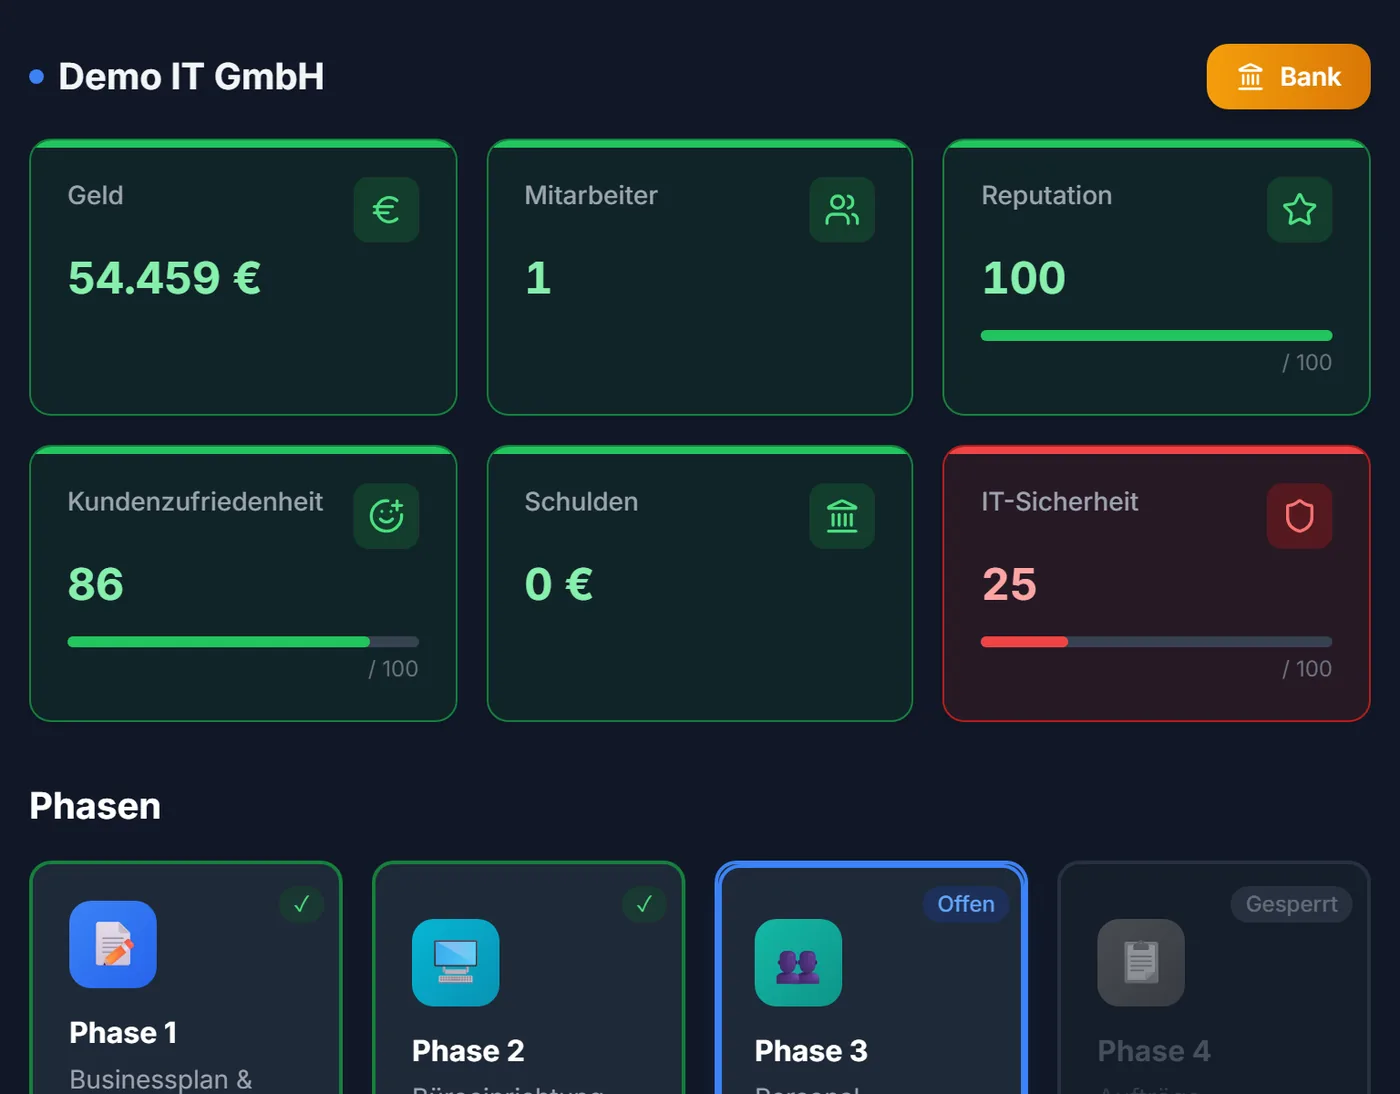This screenshot has height=1094, width=1400.
Task: Click the Gesperrt badge on Phase 4
Action: 1291,904
